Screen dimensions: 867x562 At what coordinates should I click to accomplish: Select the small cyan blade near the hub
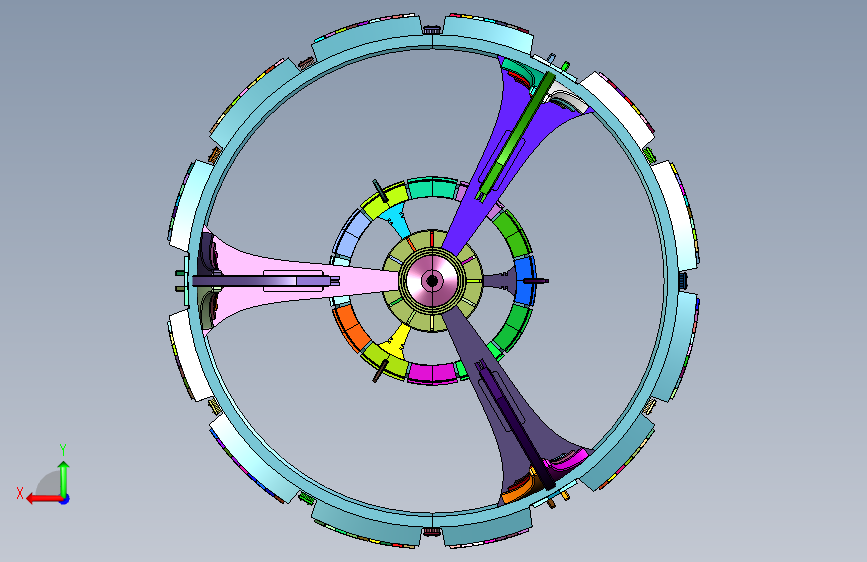396,218
